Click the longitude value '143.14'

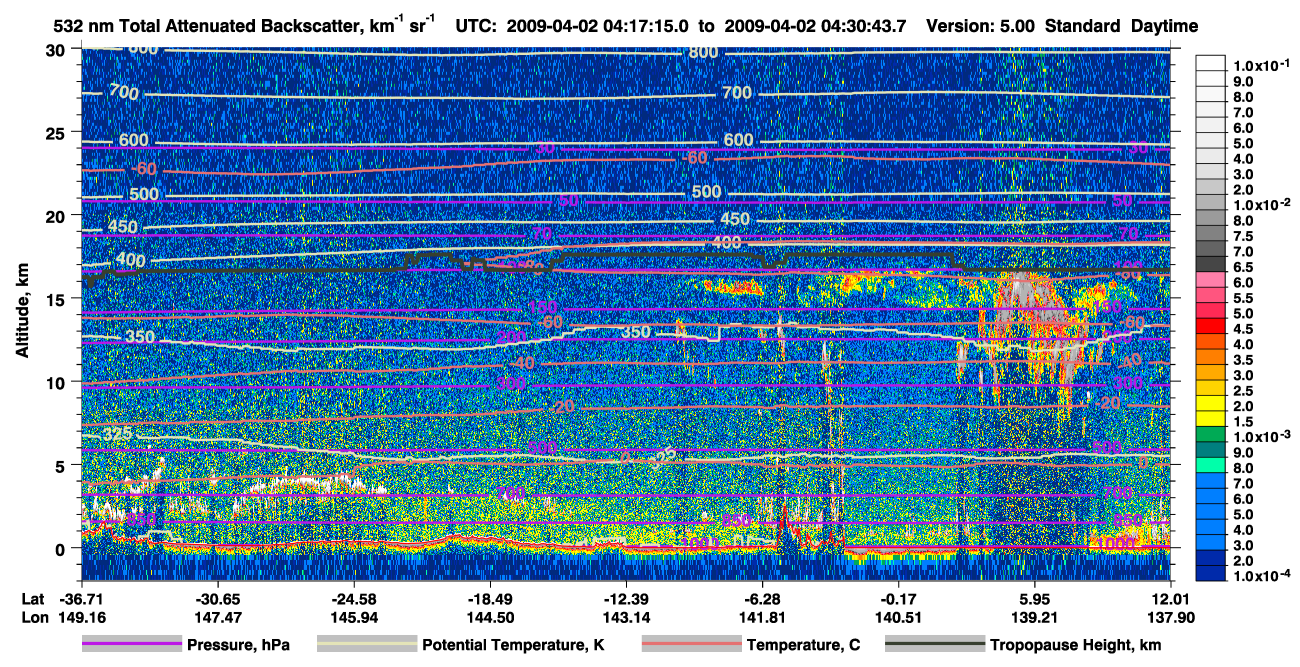point(626,618)
